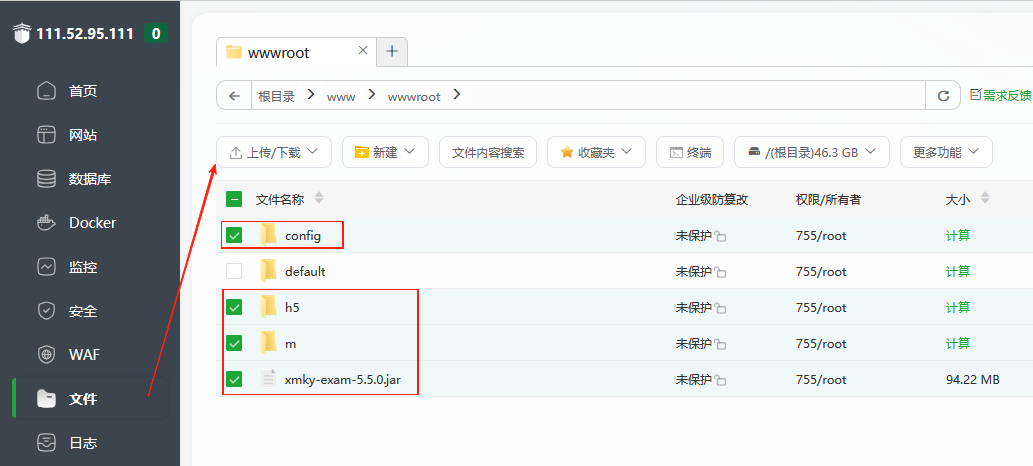Open a new tab with plus button
The width and height of the screenshot is (1033, 466).
[392, 52]
